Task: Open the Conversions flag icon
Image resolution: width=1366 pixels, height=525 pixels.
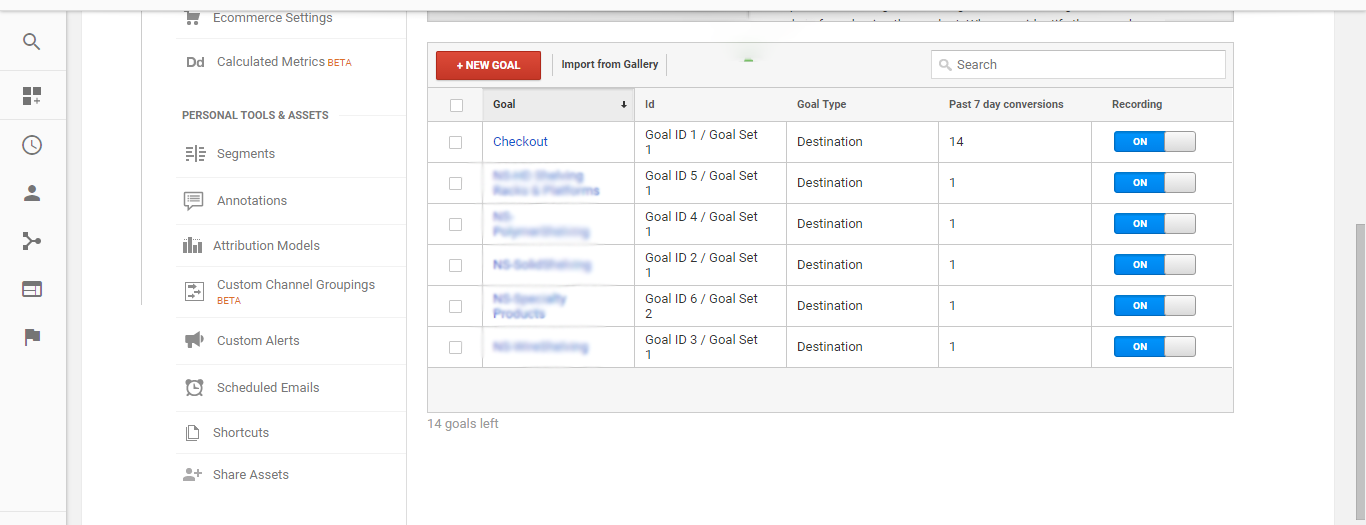Action: point(32,337)
